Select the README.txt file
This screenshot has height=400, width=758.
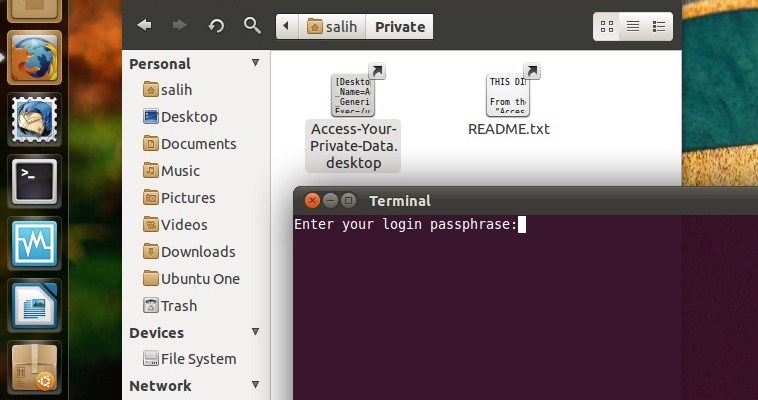click(x=508, y=100)
